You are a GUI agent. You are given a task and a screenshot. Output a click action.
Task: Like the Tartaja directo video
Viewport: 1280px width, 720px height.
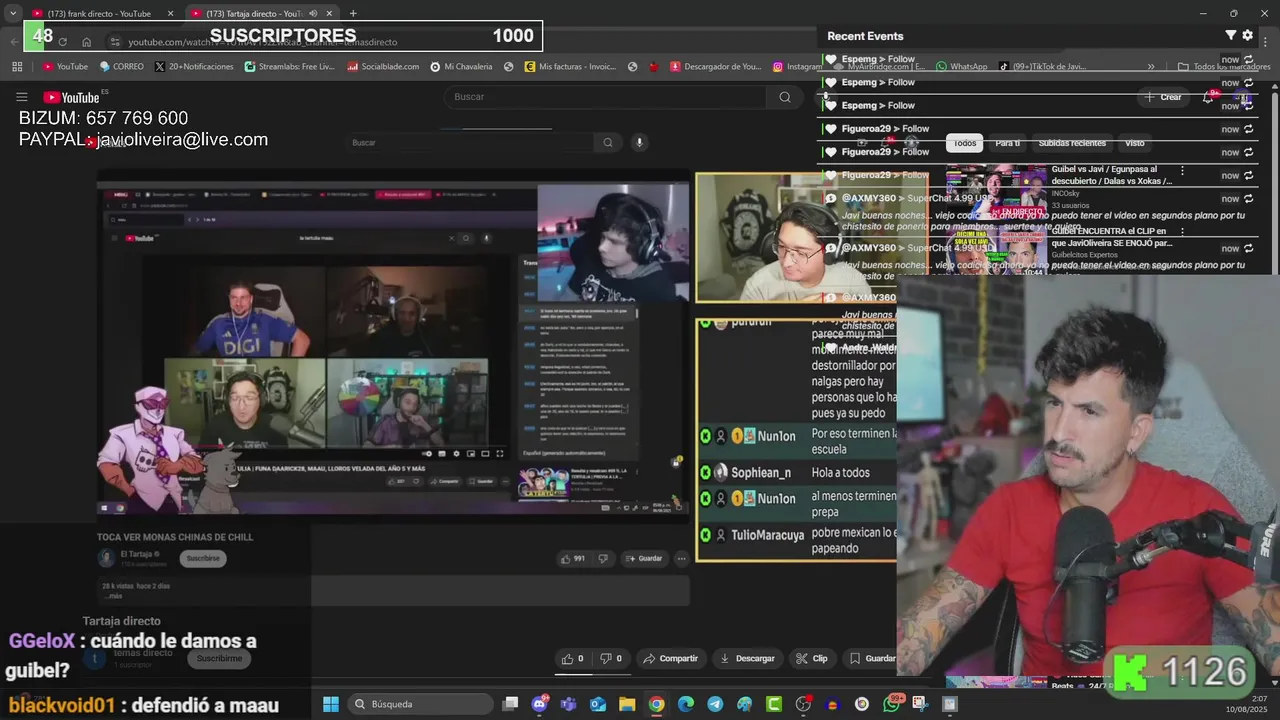572,658
